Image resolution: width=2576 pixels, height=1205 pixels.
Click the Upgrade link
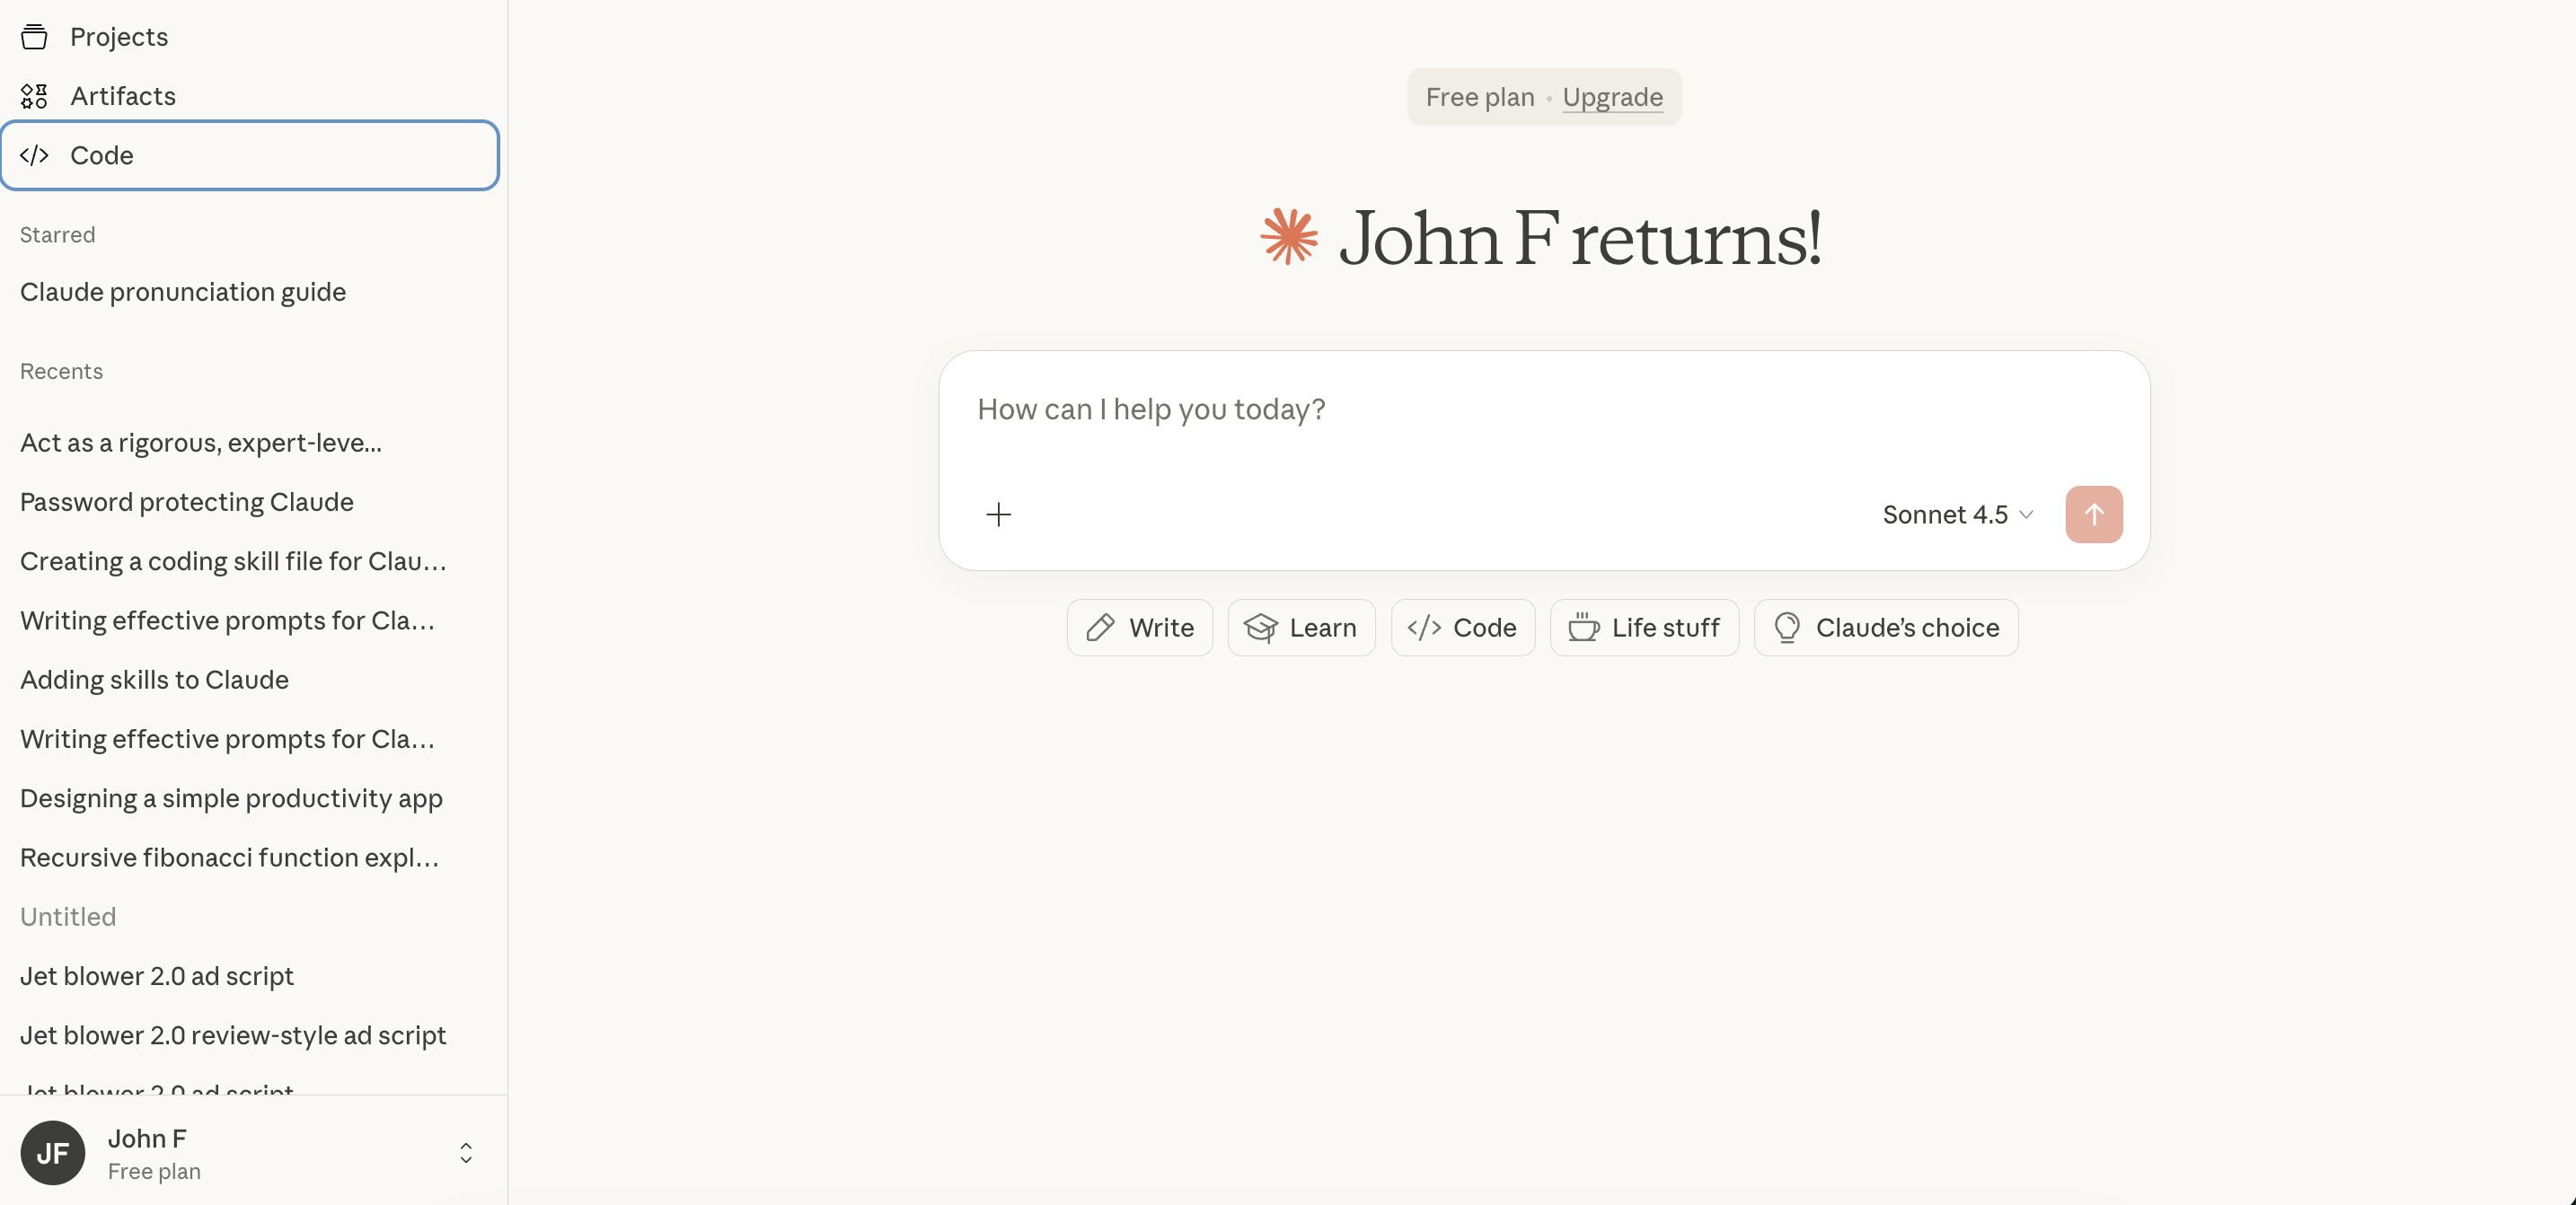(x=1612, y=97)
